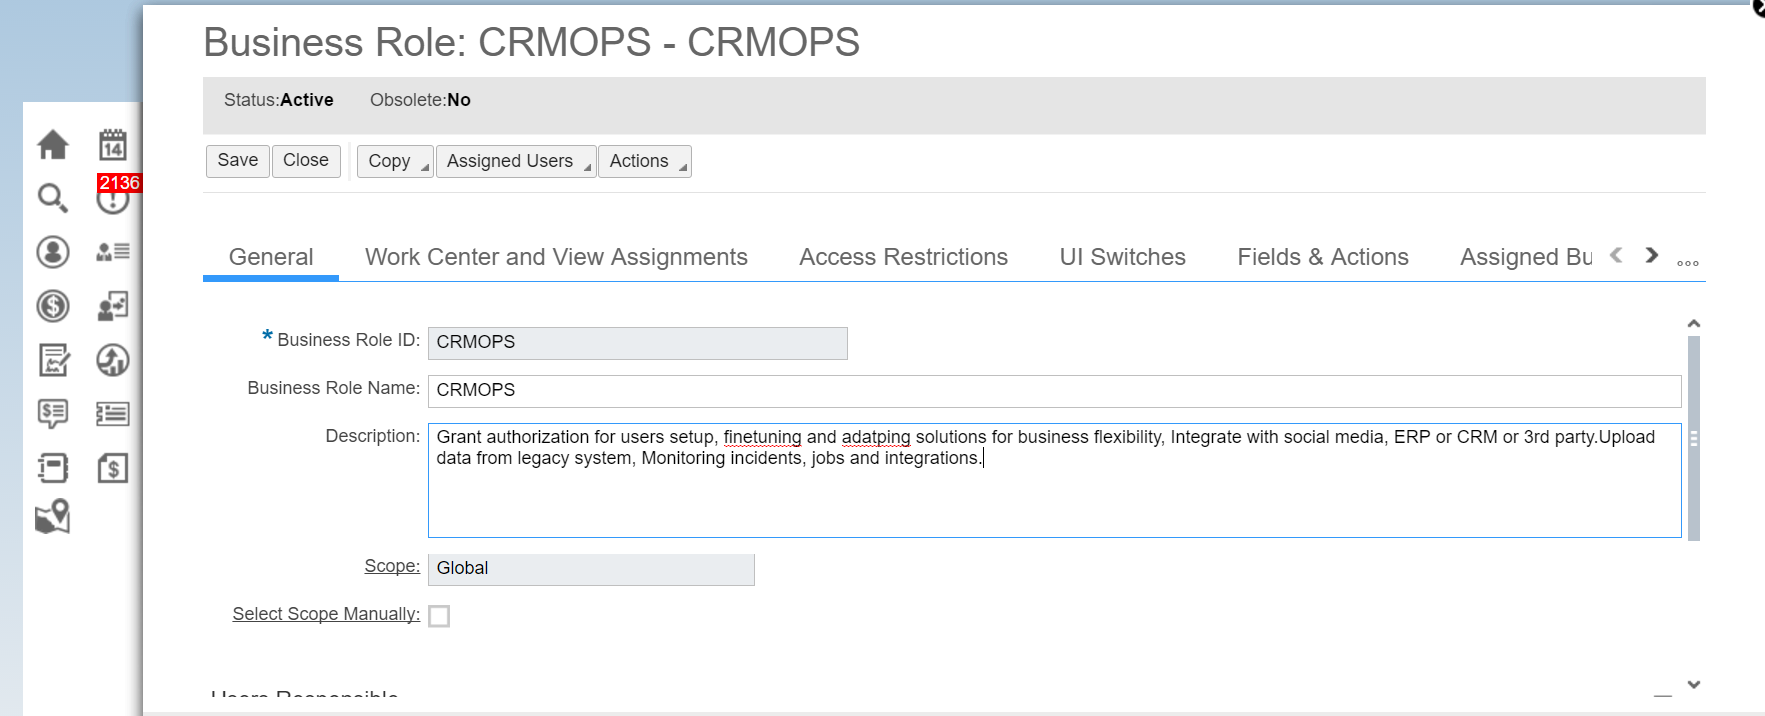
Task: Click the Select Scope Manually label link
Action: click(326, 614)
